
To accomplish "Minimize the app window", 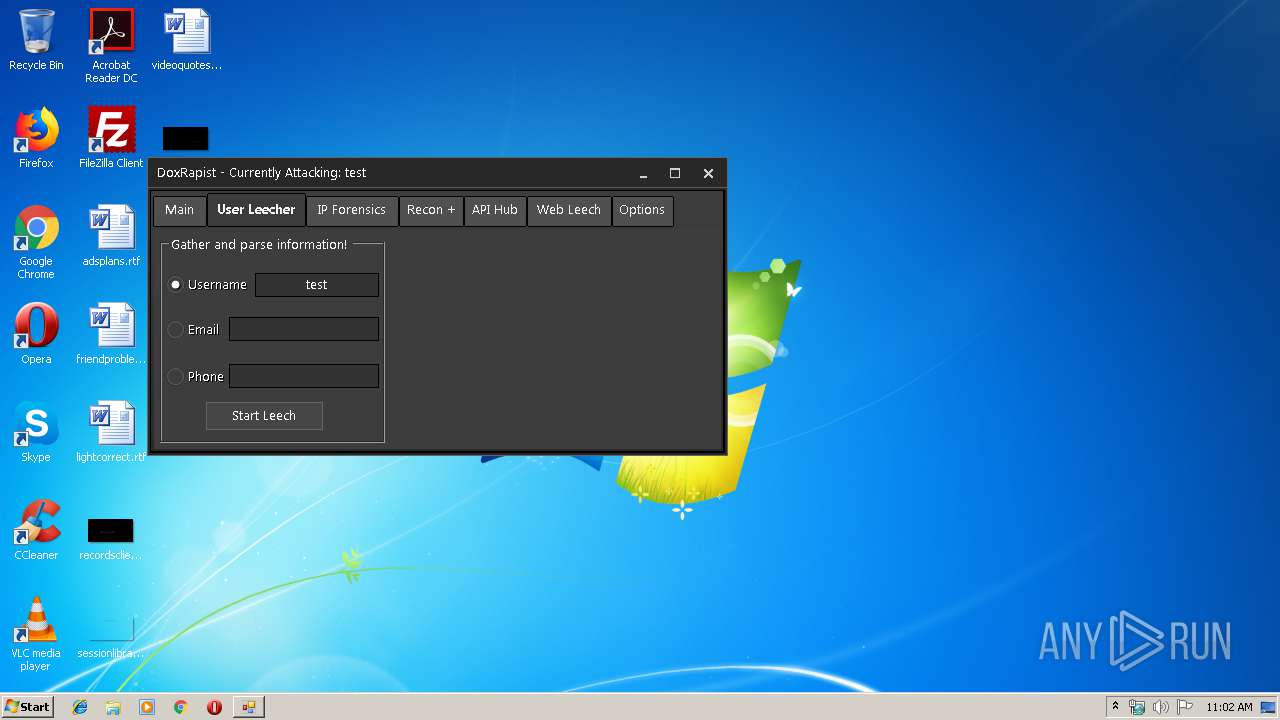I will coord(643,173).
